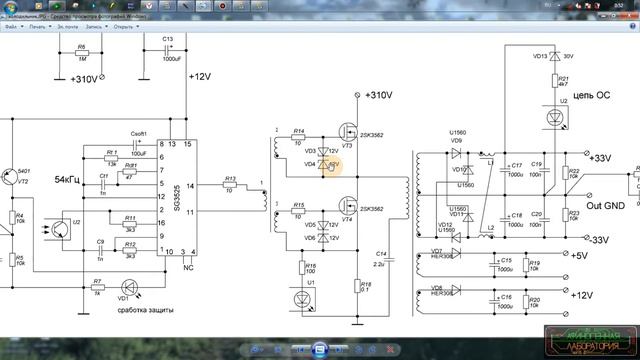Click the red record taskbar icon
This screenshot has width=640, height=360.
222,6
